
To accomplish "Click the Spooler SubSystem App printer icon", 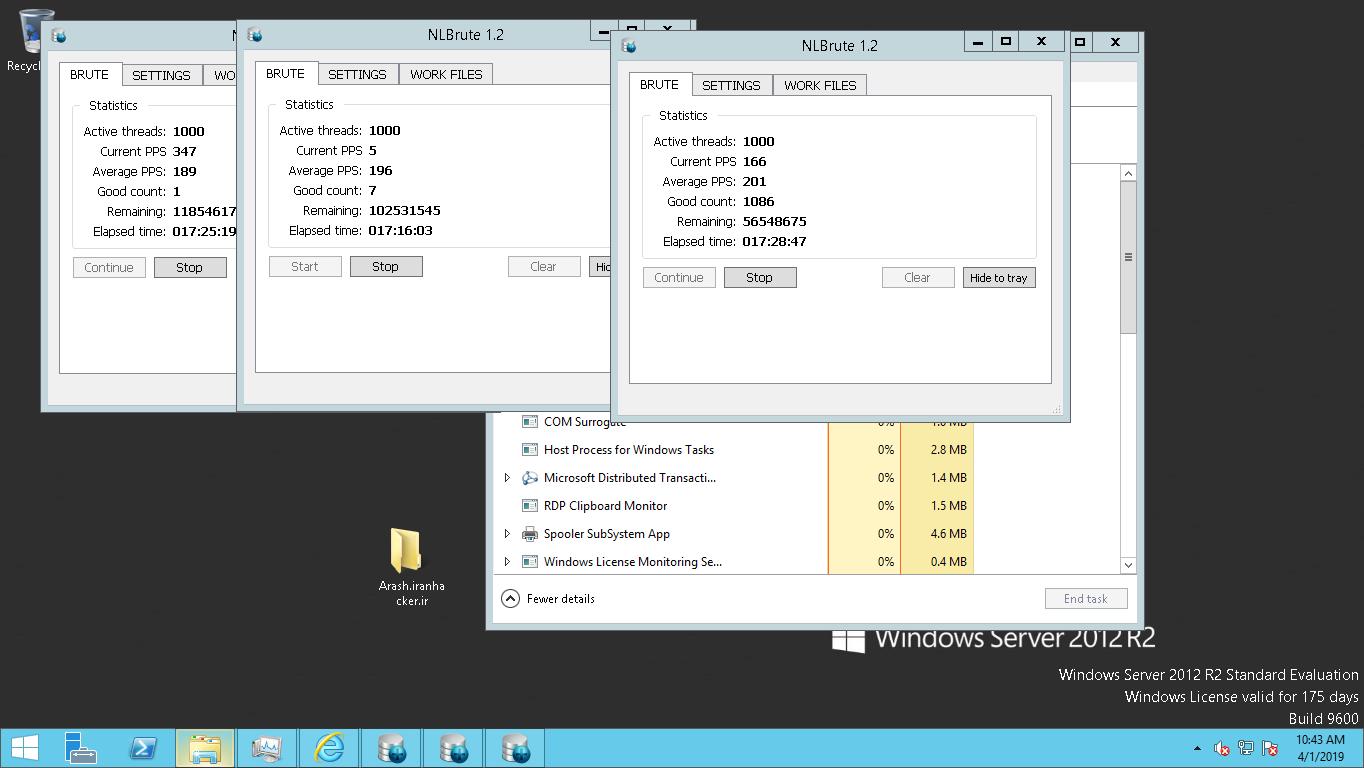I will 530,534.
